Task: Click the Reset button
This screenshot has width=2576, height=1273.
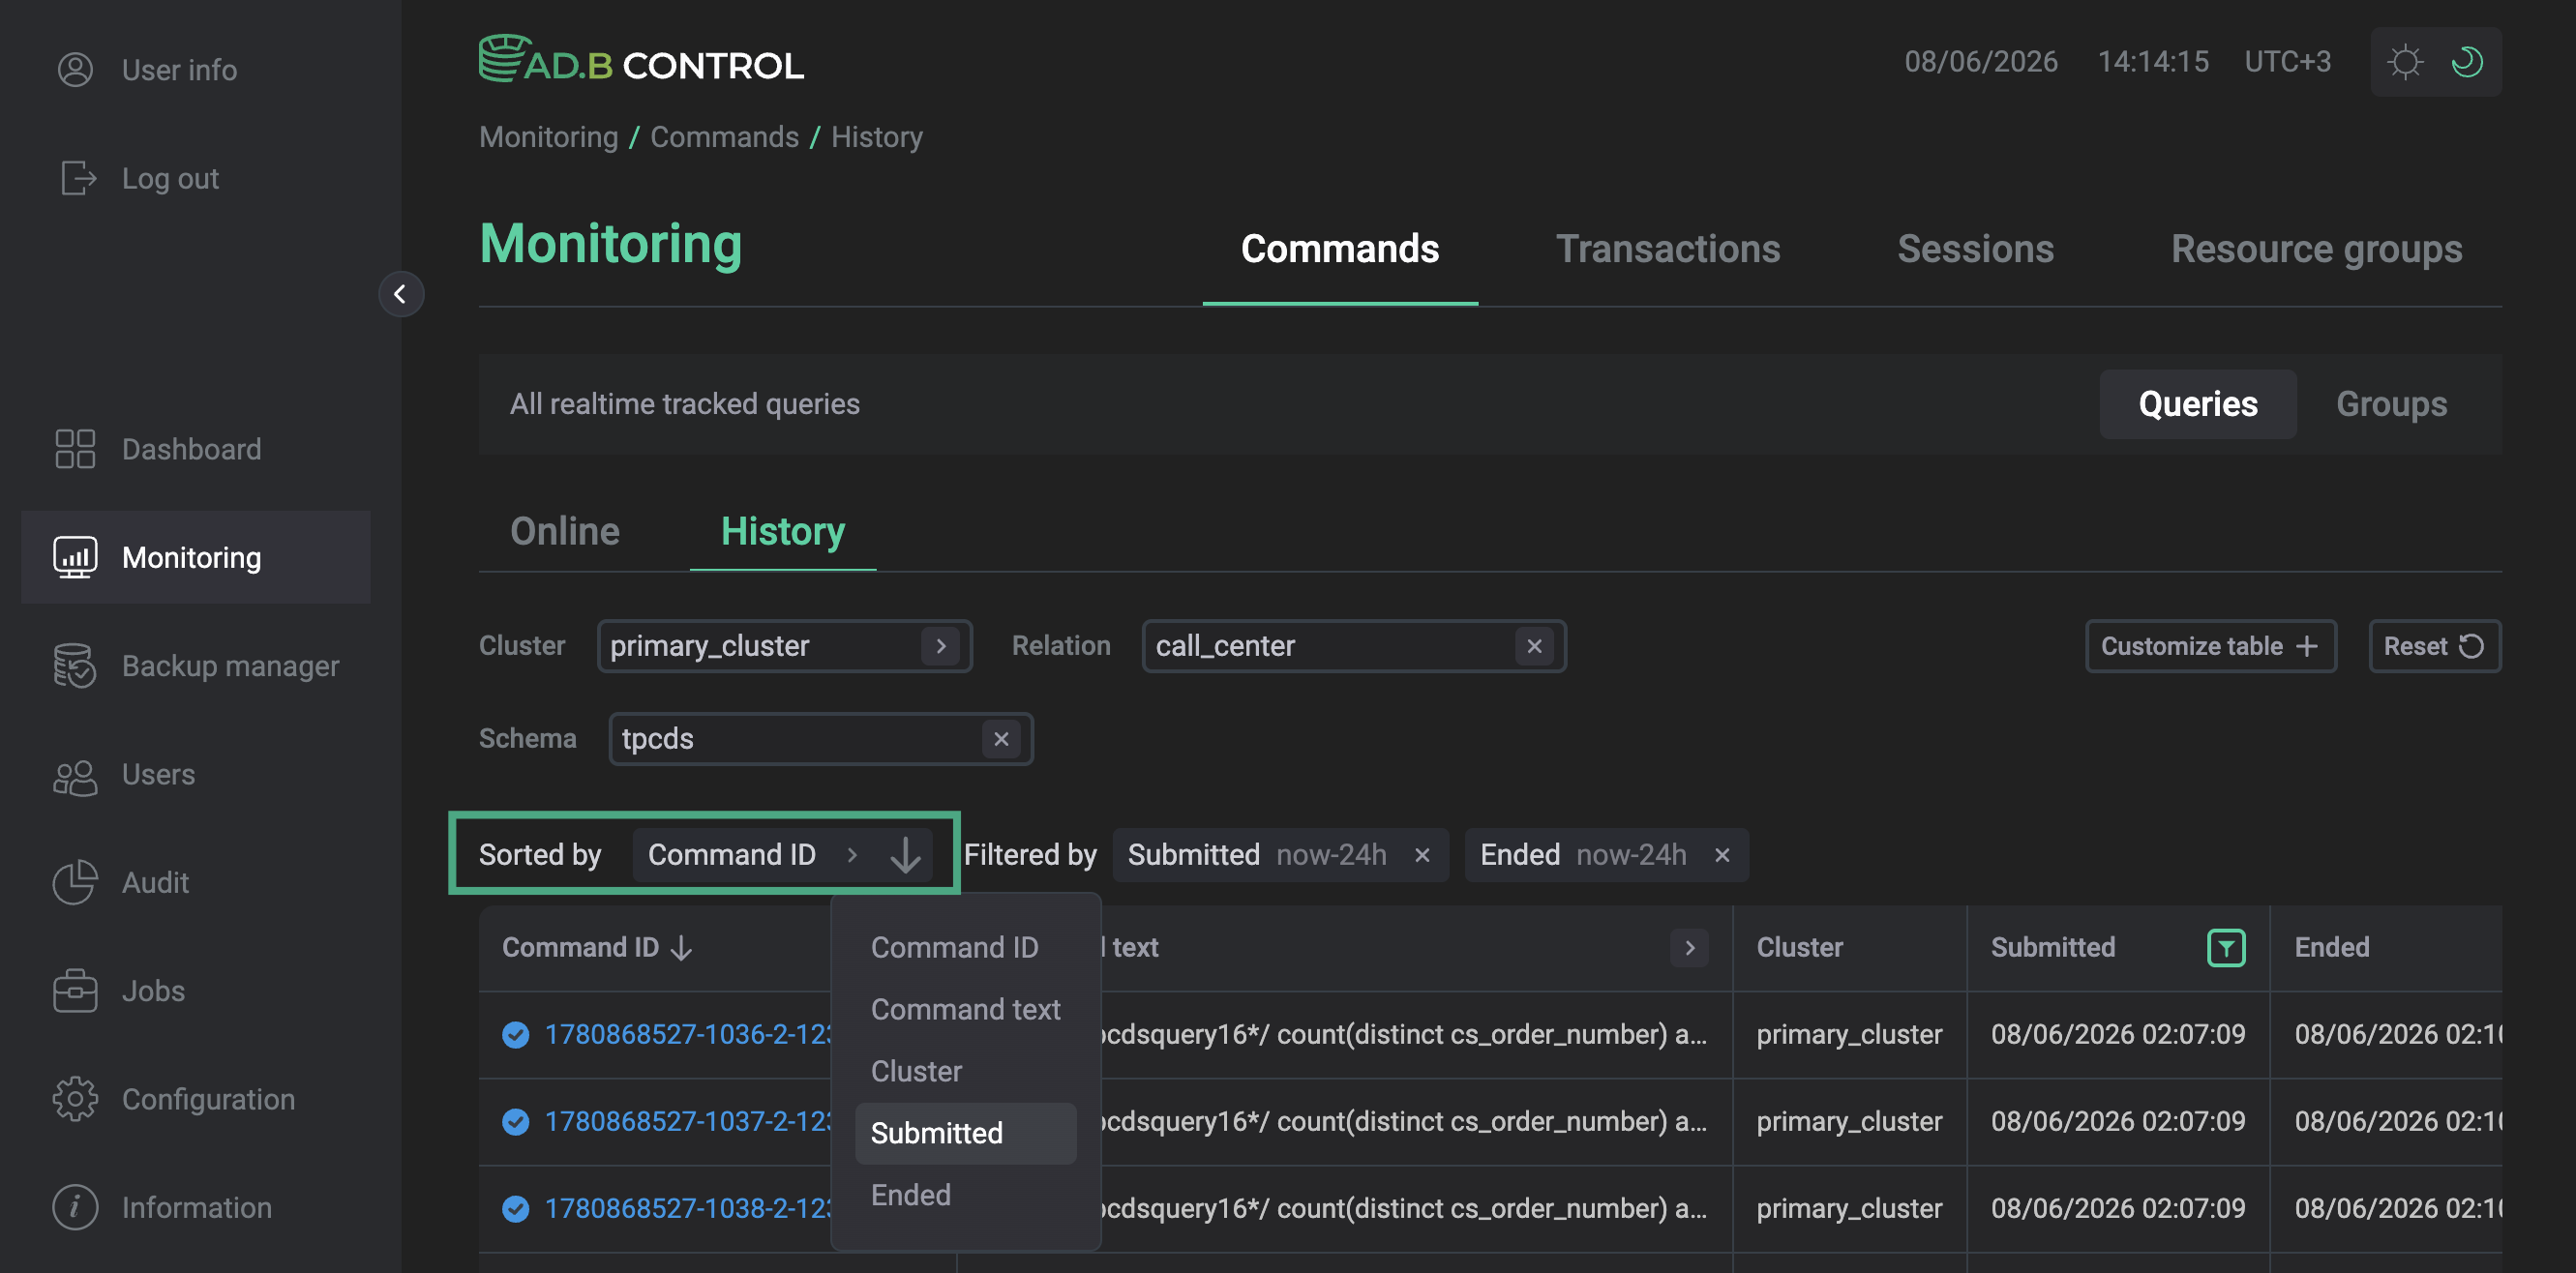Action: point(2434,646)
